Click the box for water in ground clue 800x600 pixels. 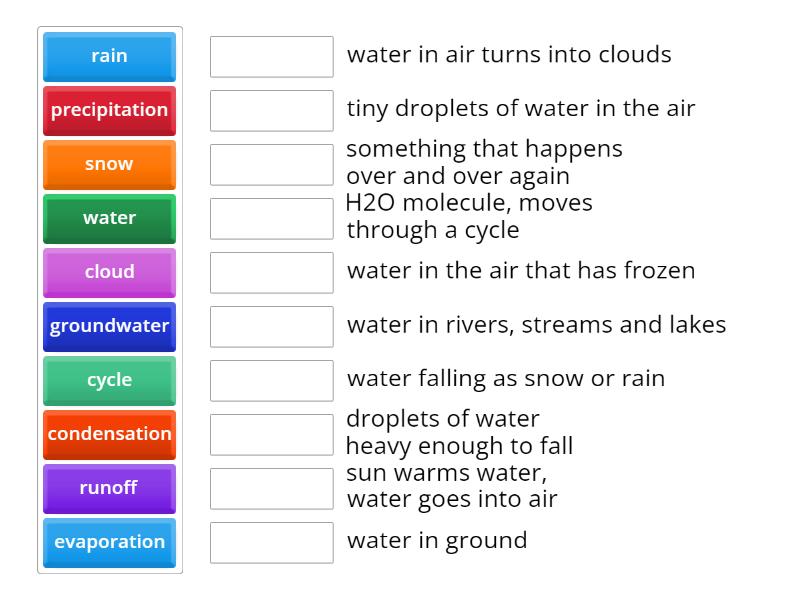coord(271,542)
